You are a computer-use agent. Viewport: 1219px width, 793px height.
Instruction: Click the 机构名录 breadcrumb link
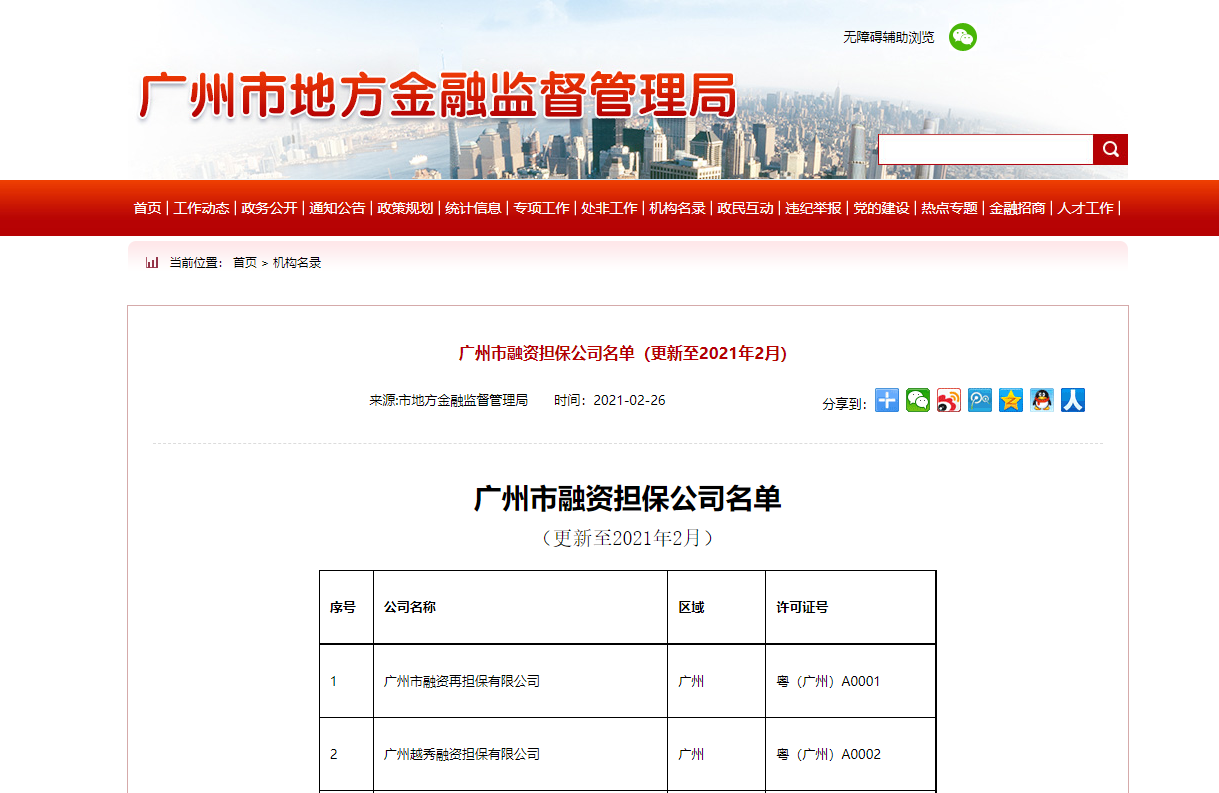297,263
